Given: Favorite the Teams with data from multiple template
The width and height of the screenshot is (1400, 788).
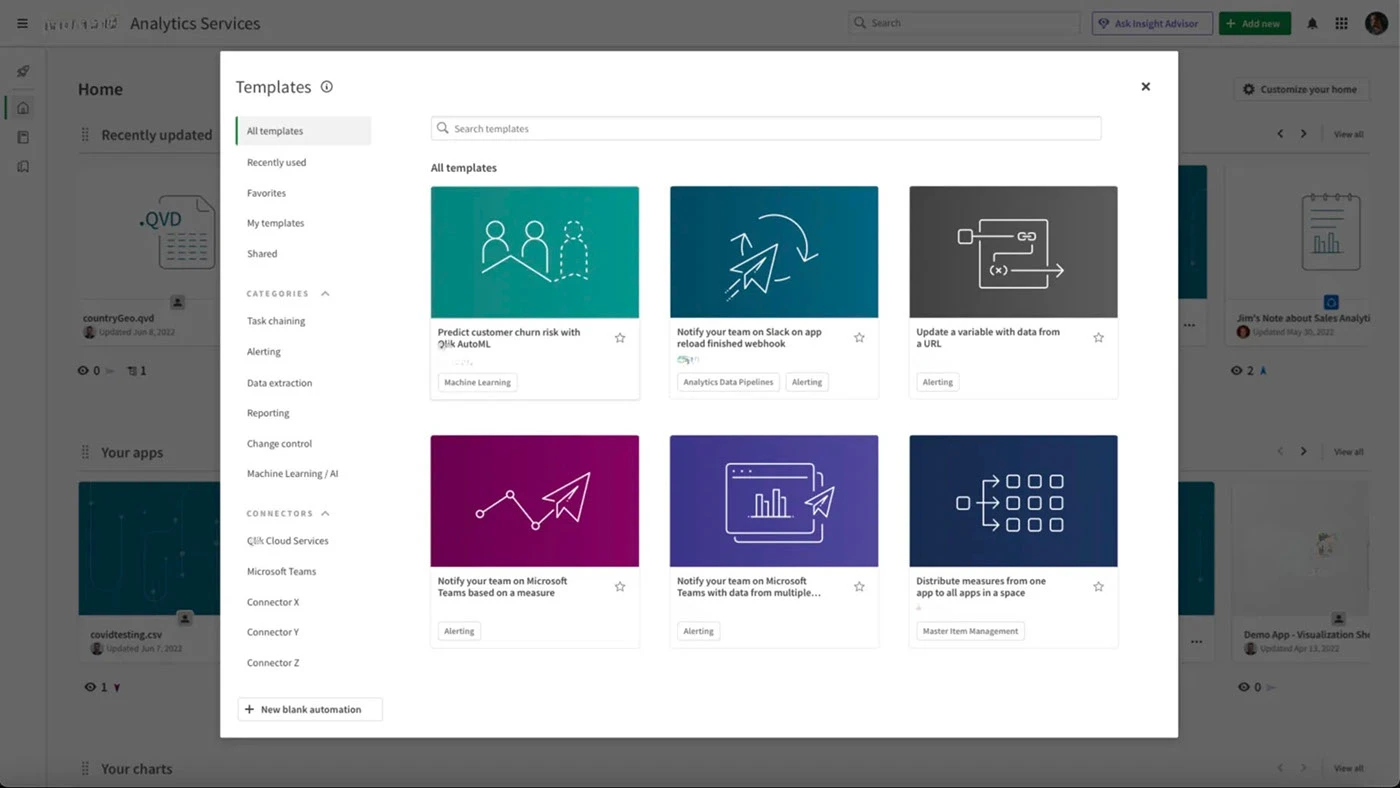Looking at the screenshot, I should [859, 587].
